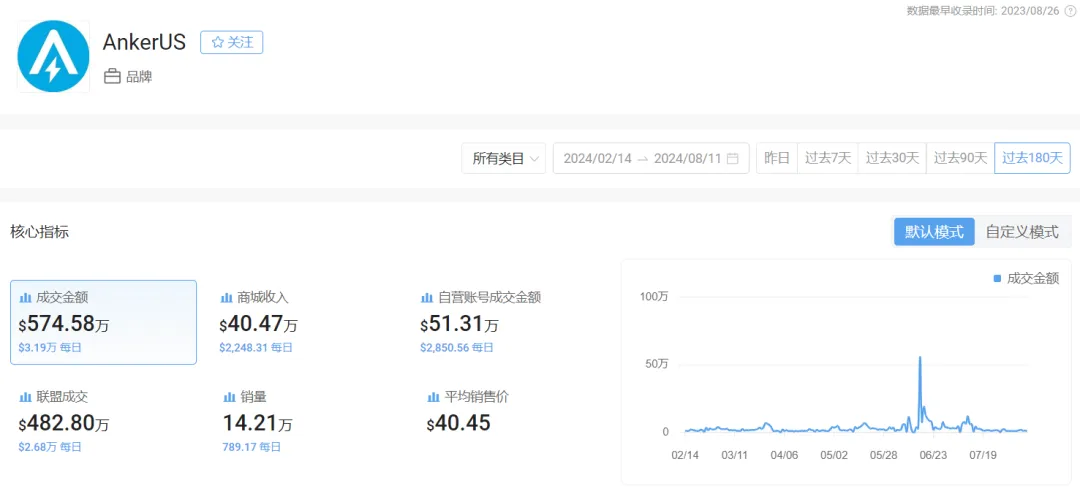
Task: Open the start date 2024/02/14 picker
Action: point(597,158)
